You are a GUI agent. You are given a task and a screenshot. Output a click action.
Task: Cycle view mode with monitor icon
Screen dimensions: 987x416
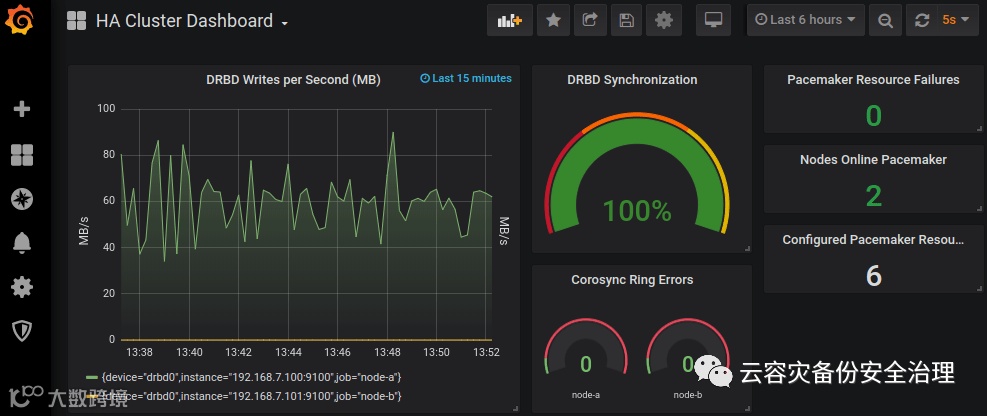713,20
